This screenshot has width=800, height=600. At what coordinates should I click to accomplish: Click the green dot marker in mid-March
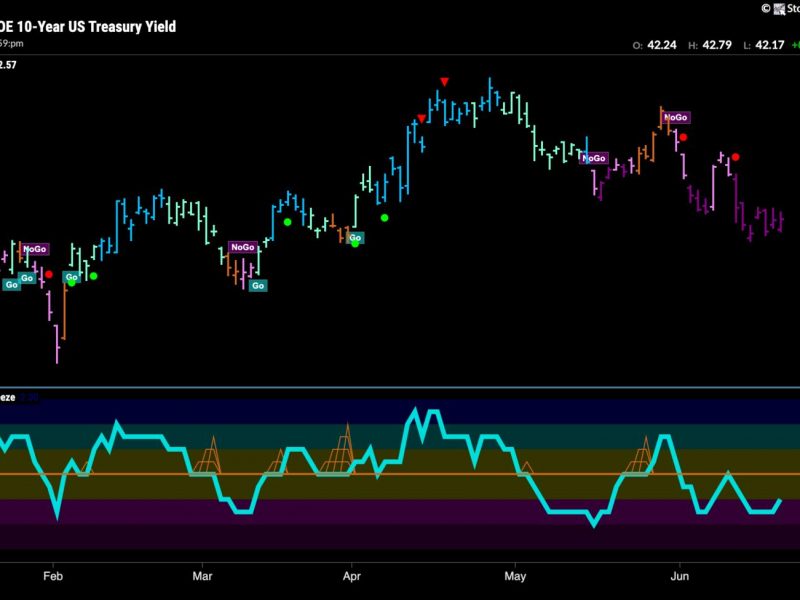coord(288,222)
